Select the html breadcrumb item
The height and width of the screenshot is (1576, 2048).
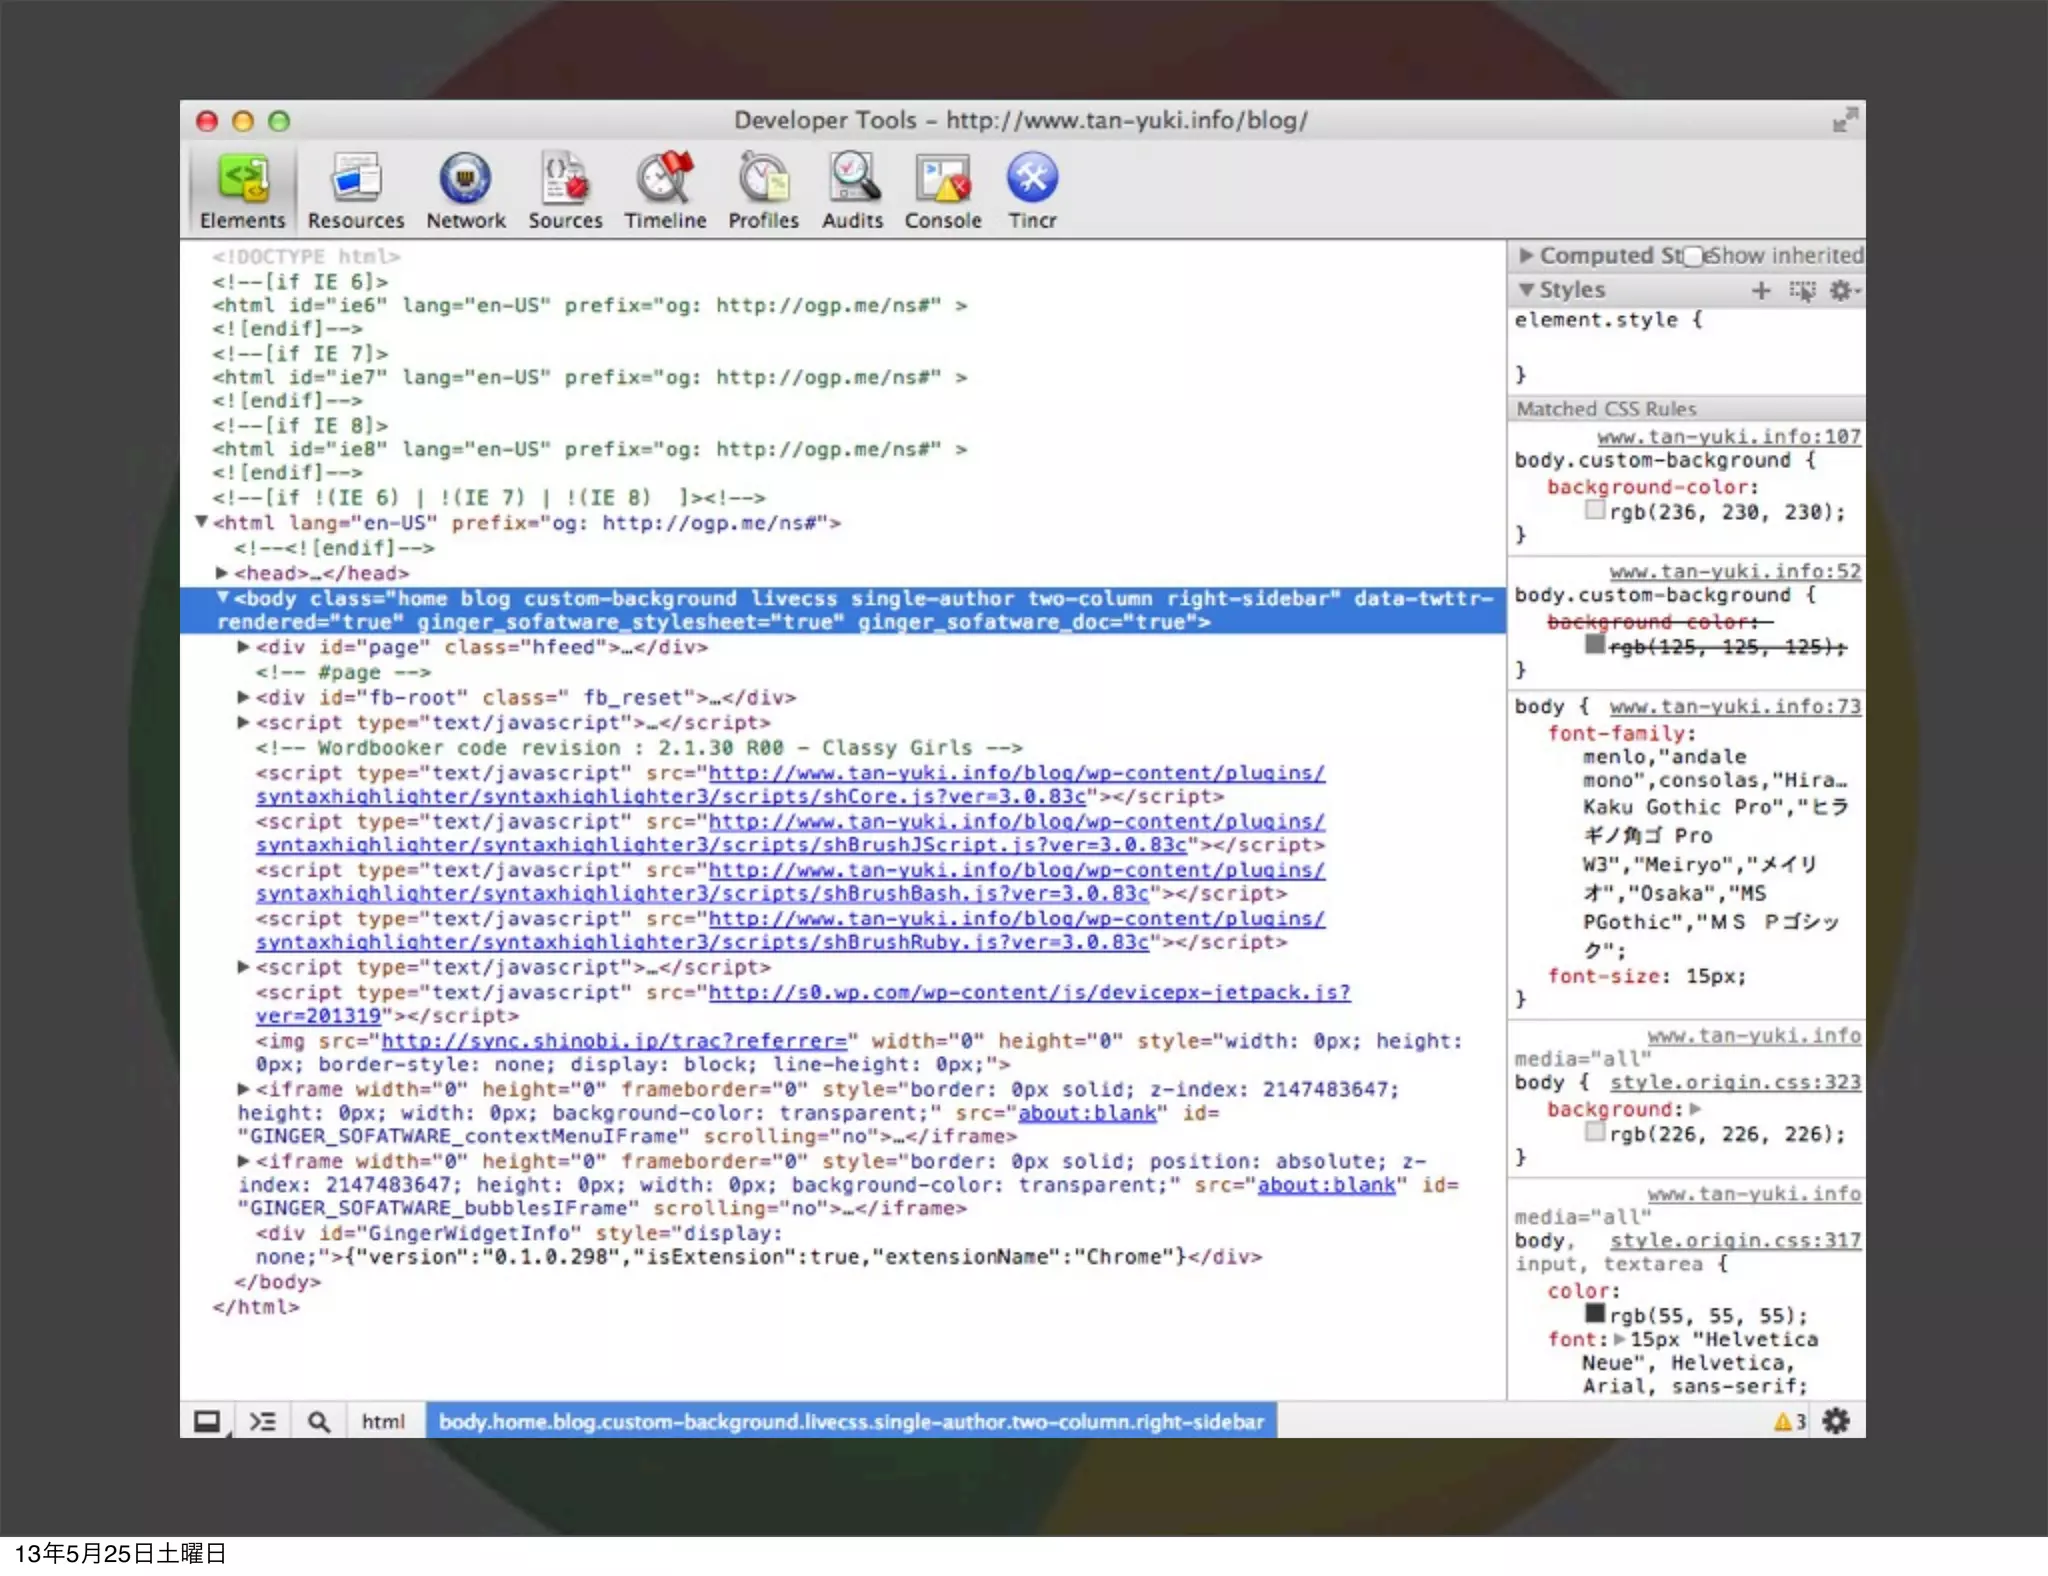383,1421
